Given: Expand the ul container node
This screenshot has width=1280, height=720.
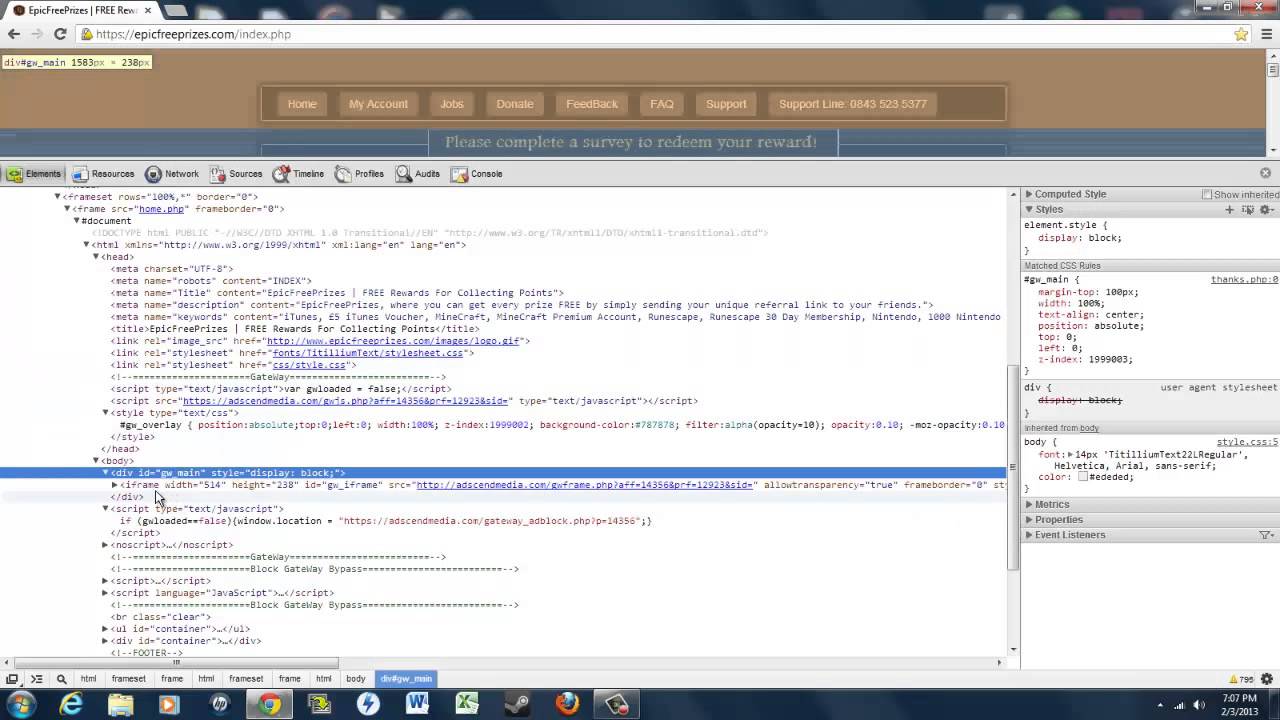Looking at the screenshot, I should pos(105,629).
